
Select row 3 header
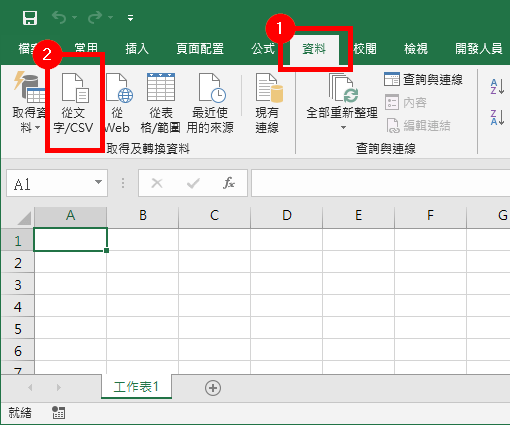pos(18,284)
